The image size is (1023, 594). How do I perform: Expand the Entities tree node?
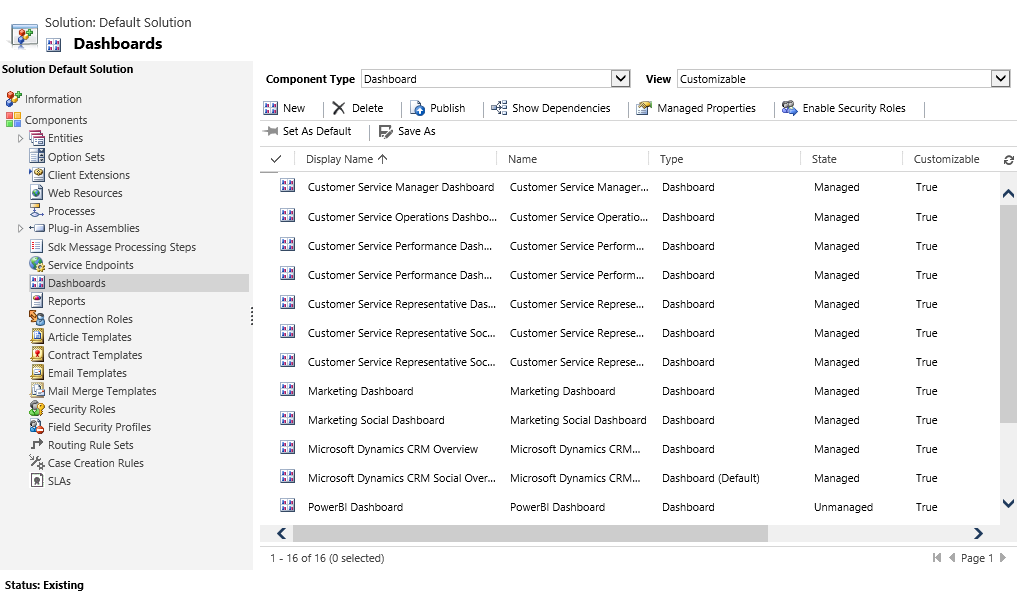21,138
